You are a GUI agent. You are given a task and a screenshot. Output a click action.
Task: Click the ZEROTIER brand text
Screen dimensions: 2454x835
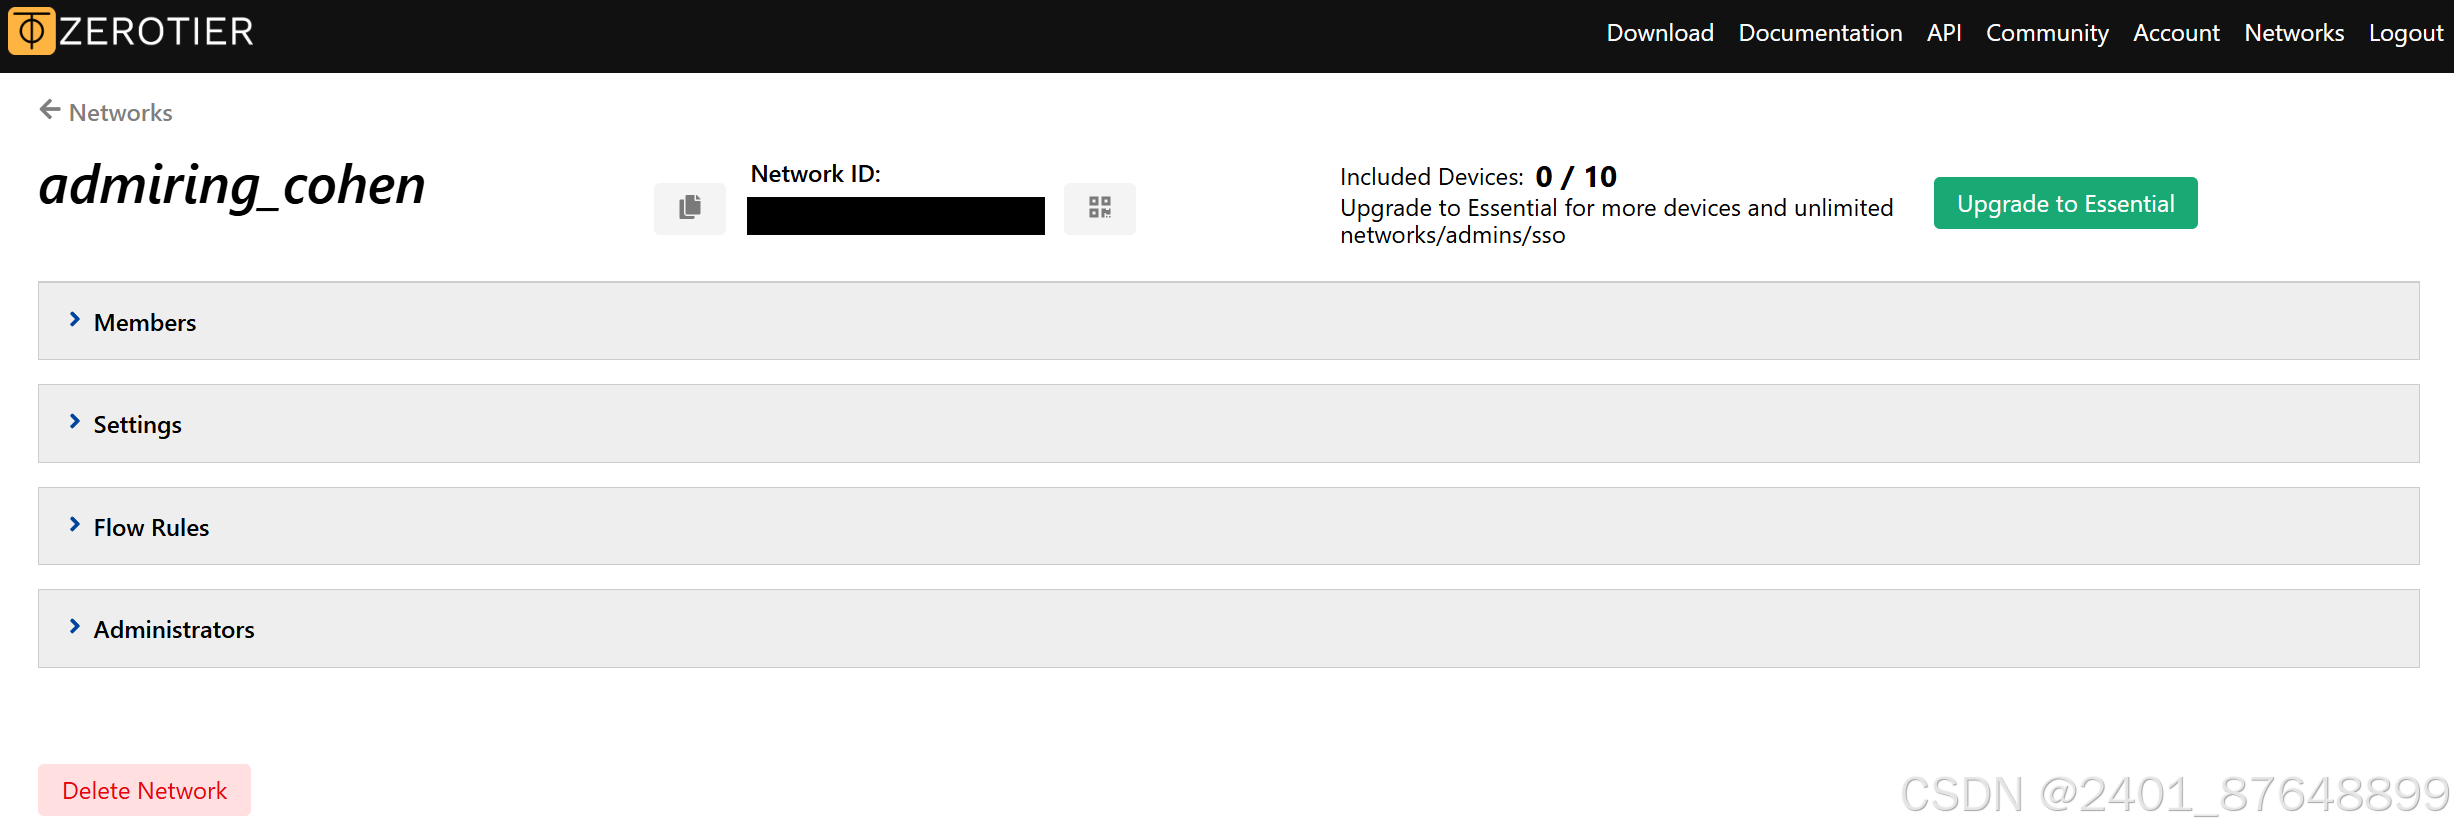coord(157,32)
